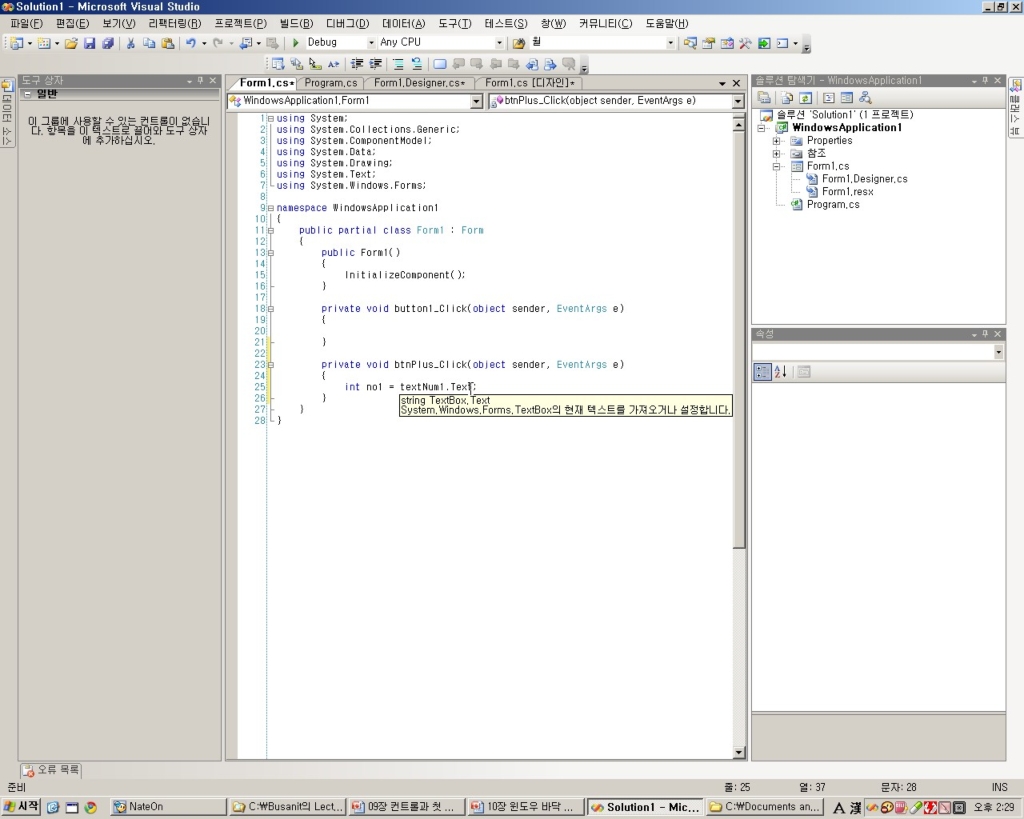This screenshot has height=819, width=1024.
Task: Click View Designer icon in Solution Explorer
Action: tap(847, 98)
